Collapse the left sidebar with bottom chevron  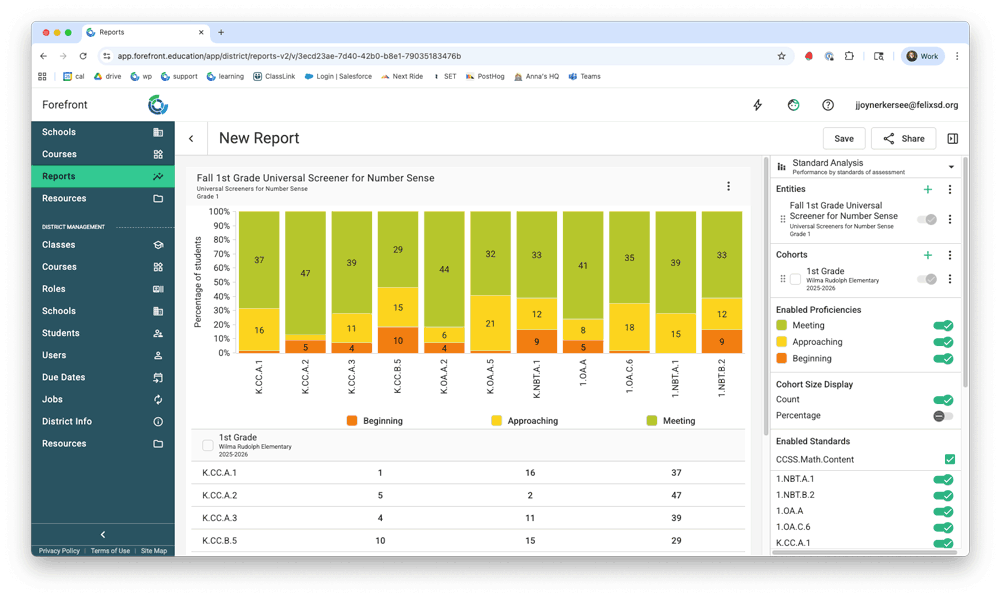(102, 535)
